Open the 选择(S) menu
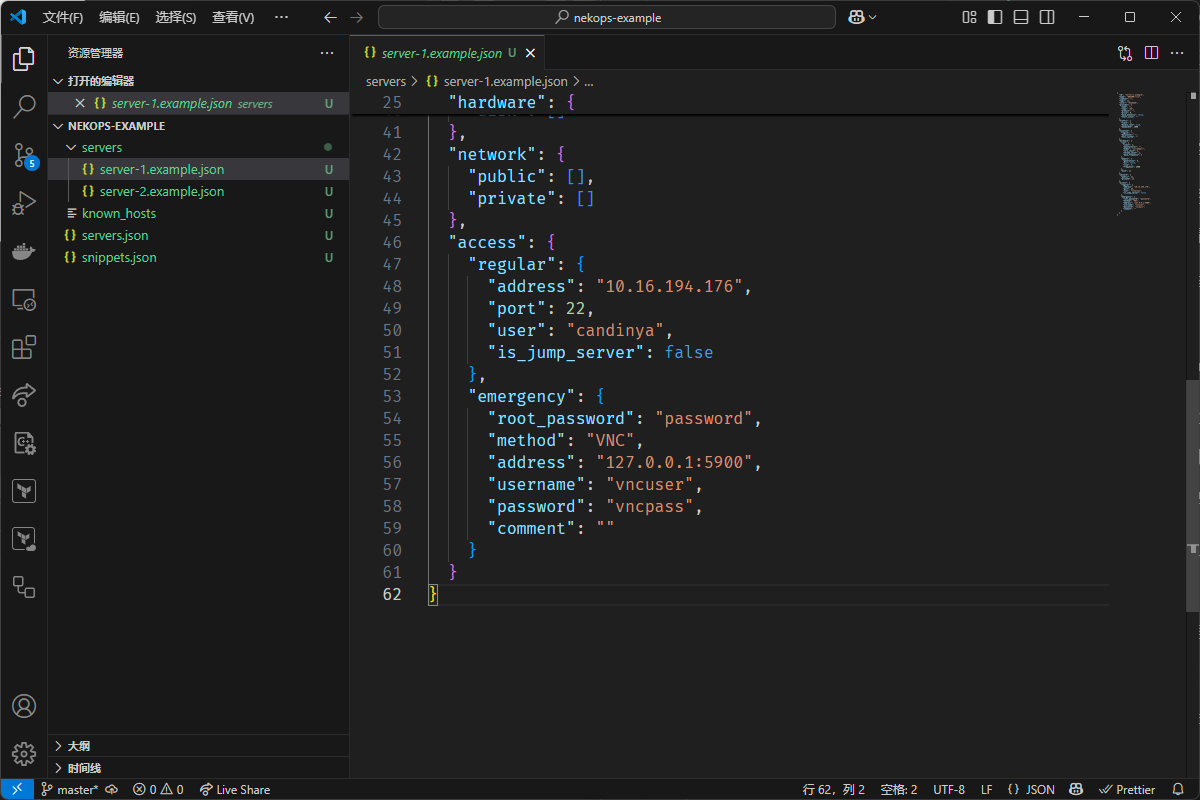1200x800 pixels. pos(176,18)
